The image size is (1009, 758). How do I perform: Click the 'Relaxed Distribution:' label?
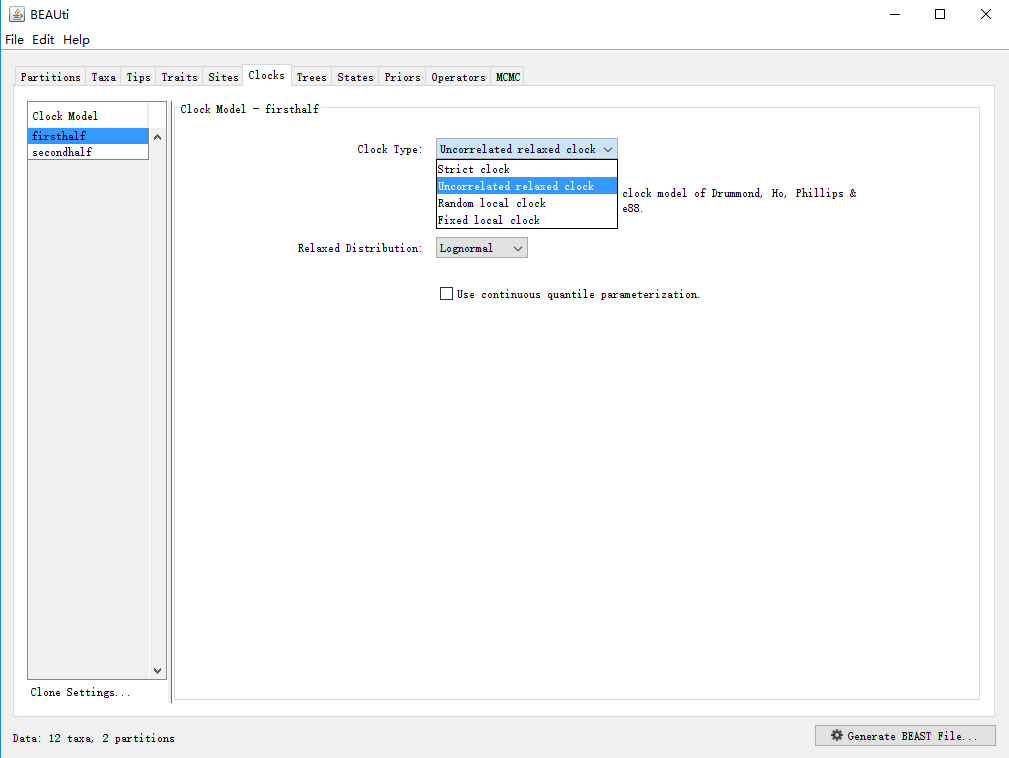pos(360,248)
